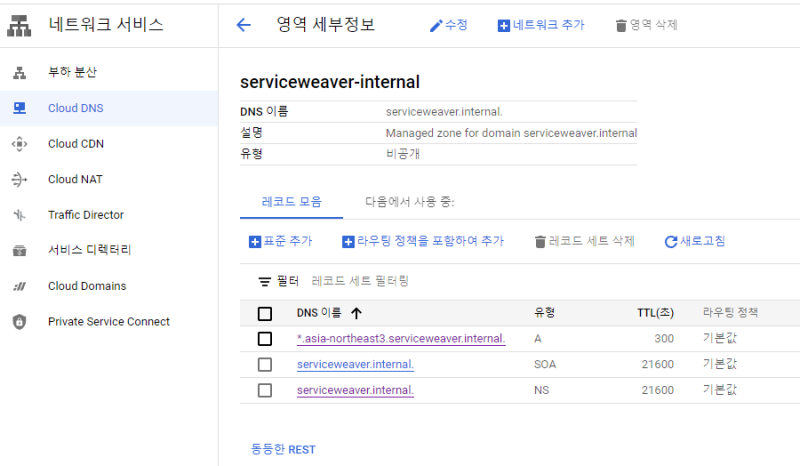The image size is (800, 466).
Task: Click the back arrow icon
Action: (x=244, y=25)
